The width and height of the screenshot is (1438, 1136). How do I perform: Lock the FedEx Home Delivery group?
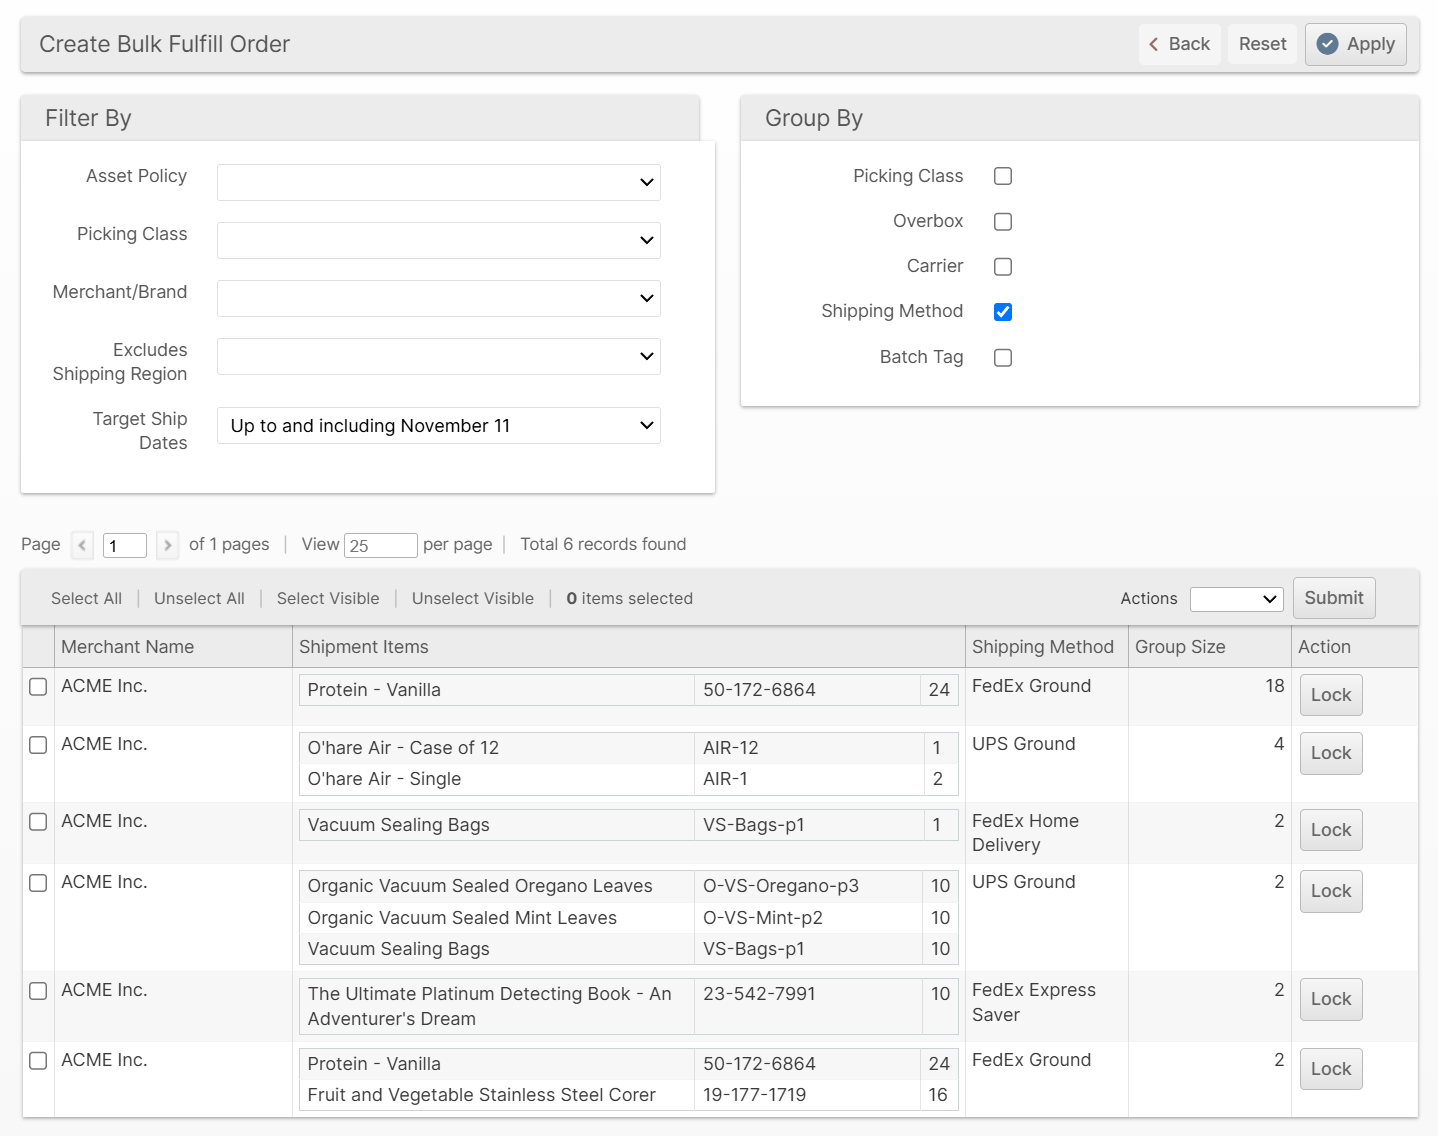[x=1330, y=830]
